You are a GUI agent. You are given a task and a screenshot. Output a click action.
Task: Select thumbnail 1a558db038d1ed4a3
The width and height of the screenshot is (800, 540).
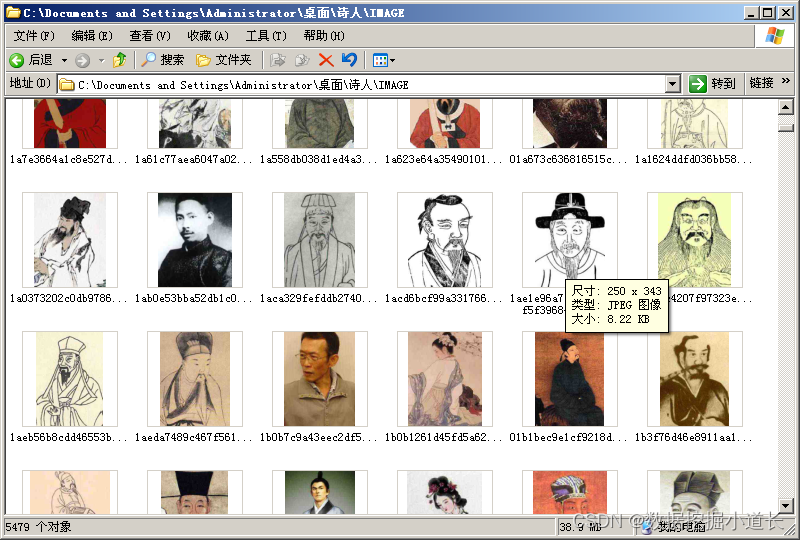point(320,124)
